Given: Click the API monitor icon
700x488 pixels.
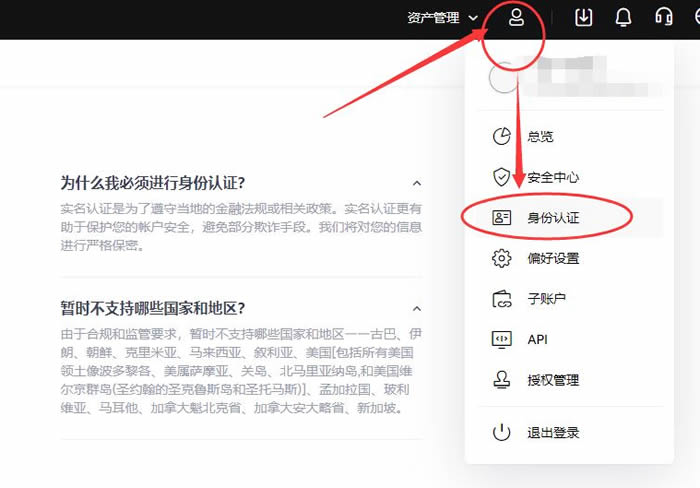Looking at the screenshot, I should click(x=502, y=340).
